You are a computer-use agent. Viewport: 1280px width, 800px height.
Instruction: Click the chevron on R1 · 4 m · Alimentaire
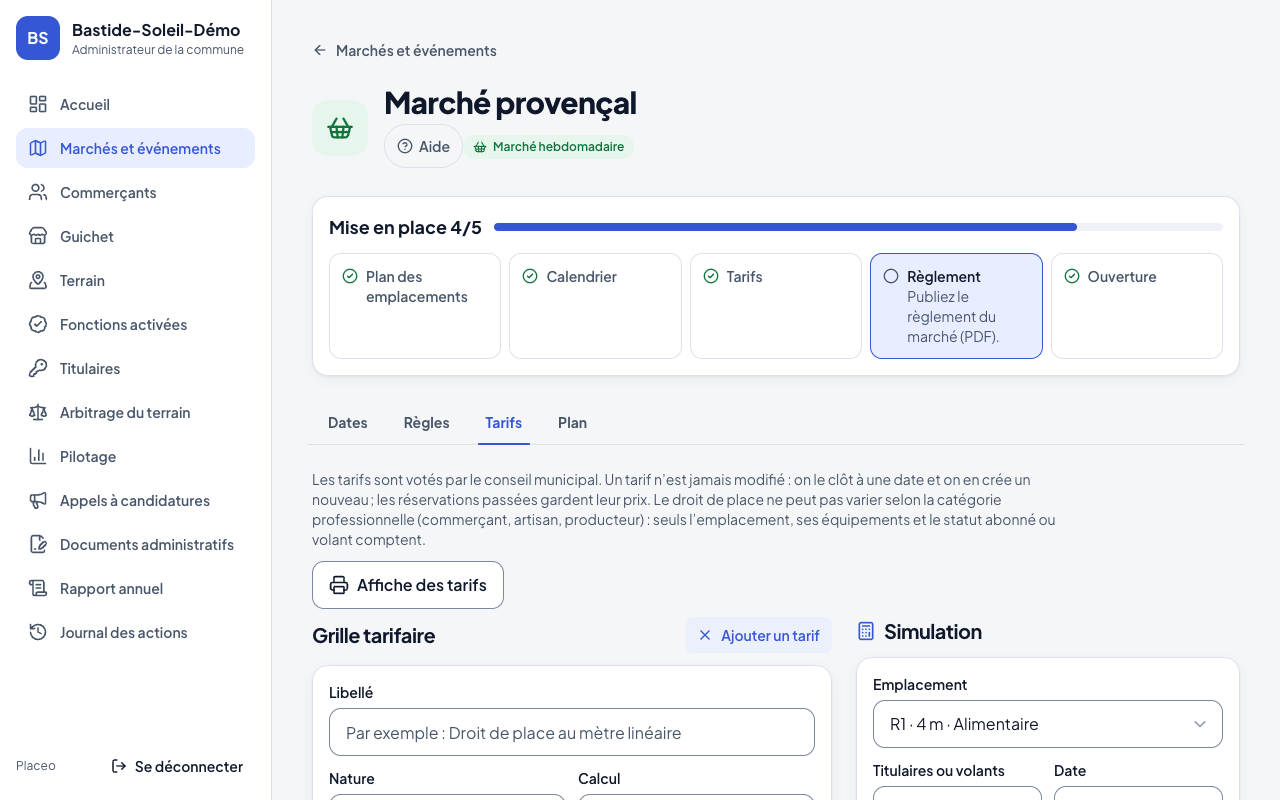(1200, 724)
